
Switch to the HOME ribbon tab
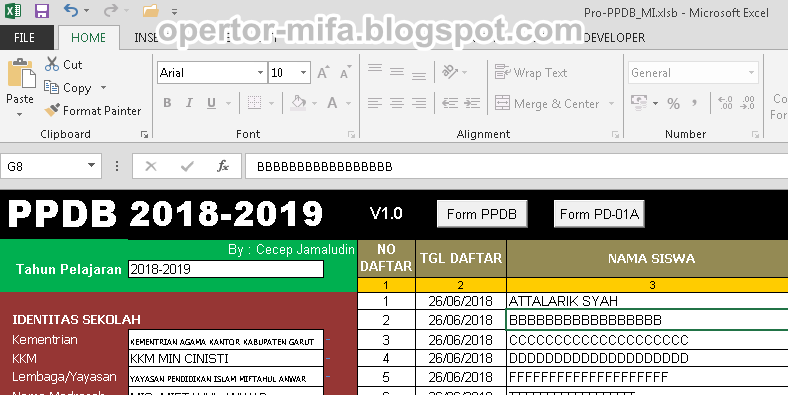[88, 38]
